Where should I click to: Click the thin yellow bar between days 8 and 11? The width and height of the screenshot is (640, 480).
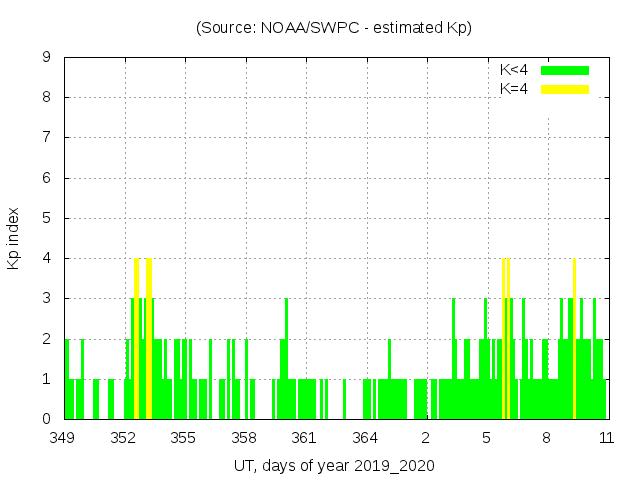(x=574, y=338)
